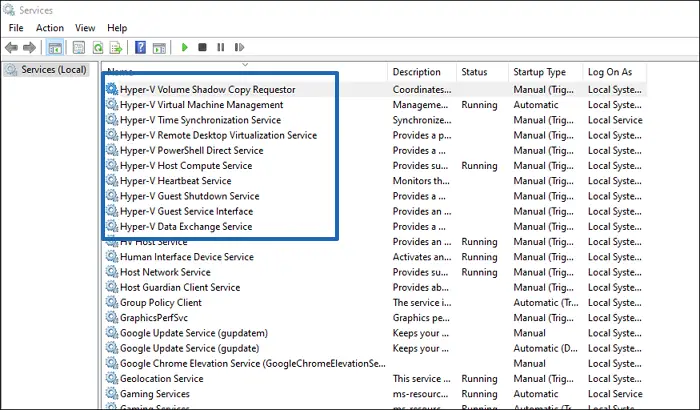Click gear icon of Hyper-V Data Exchange Service
700x410 pixels.
point(112,226)
